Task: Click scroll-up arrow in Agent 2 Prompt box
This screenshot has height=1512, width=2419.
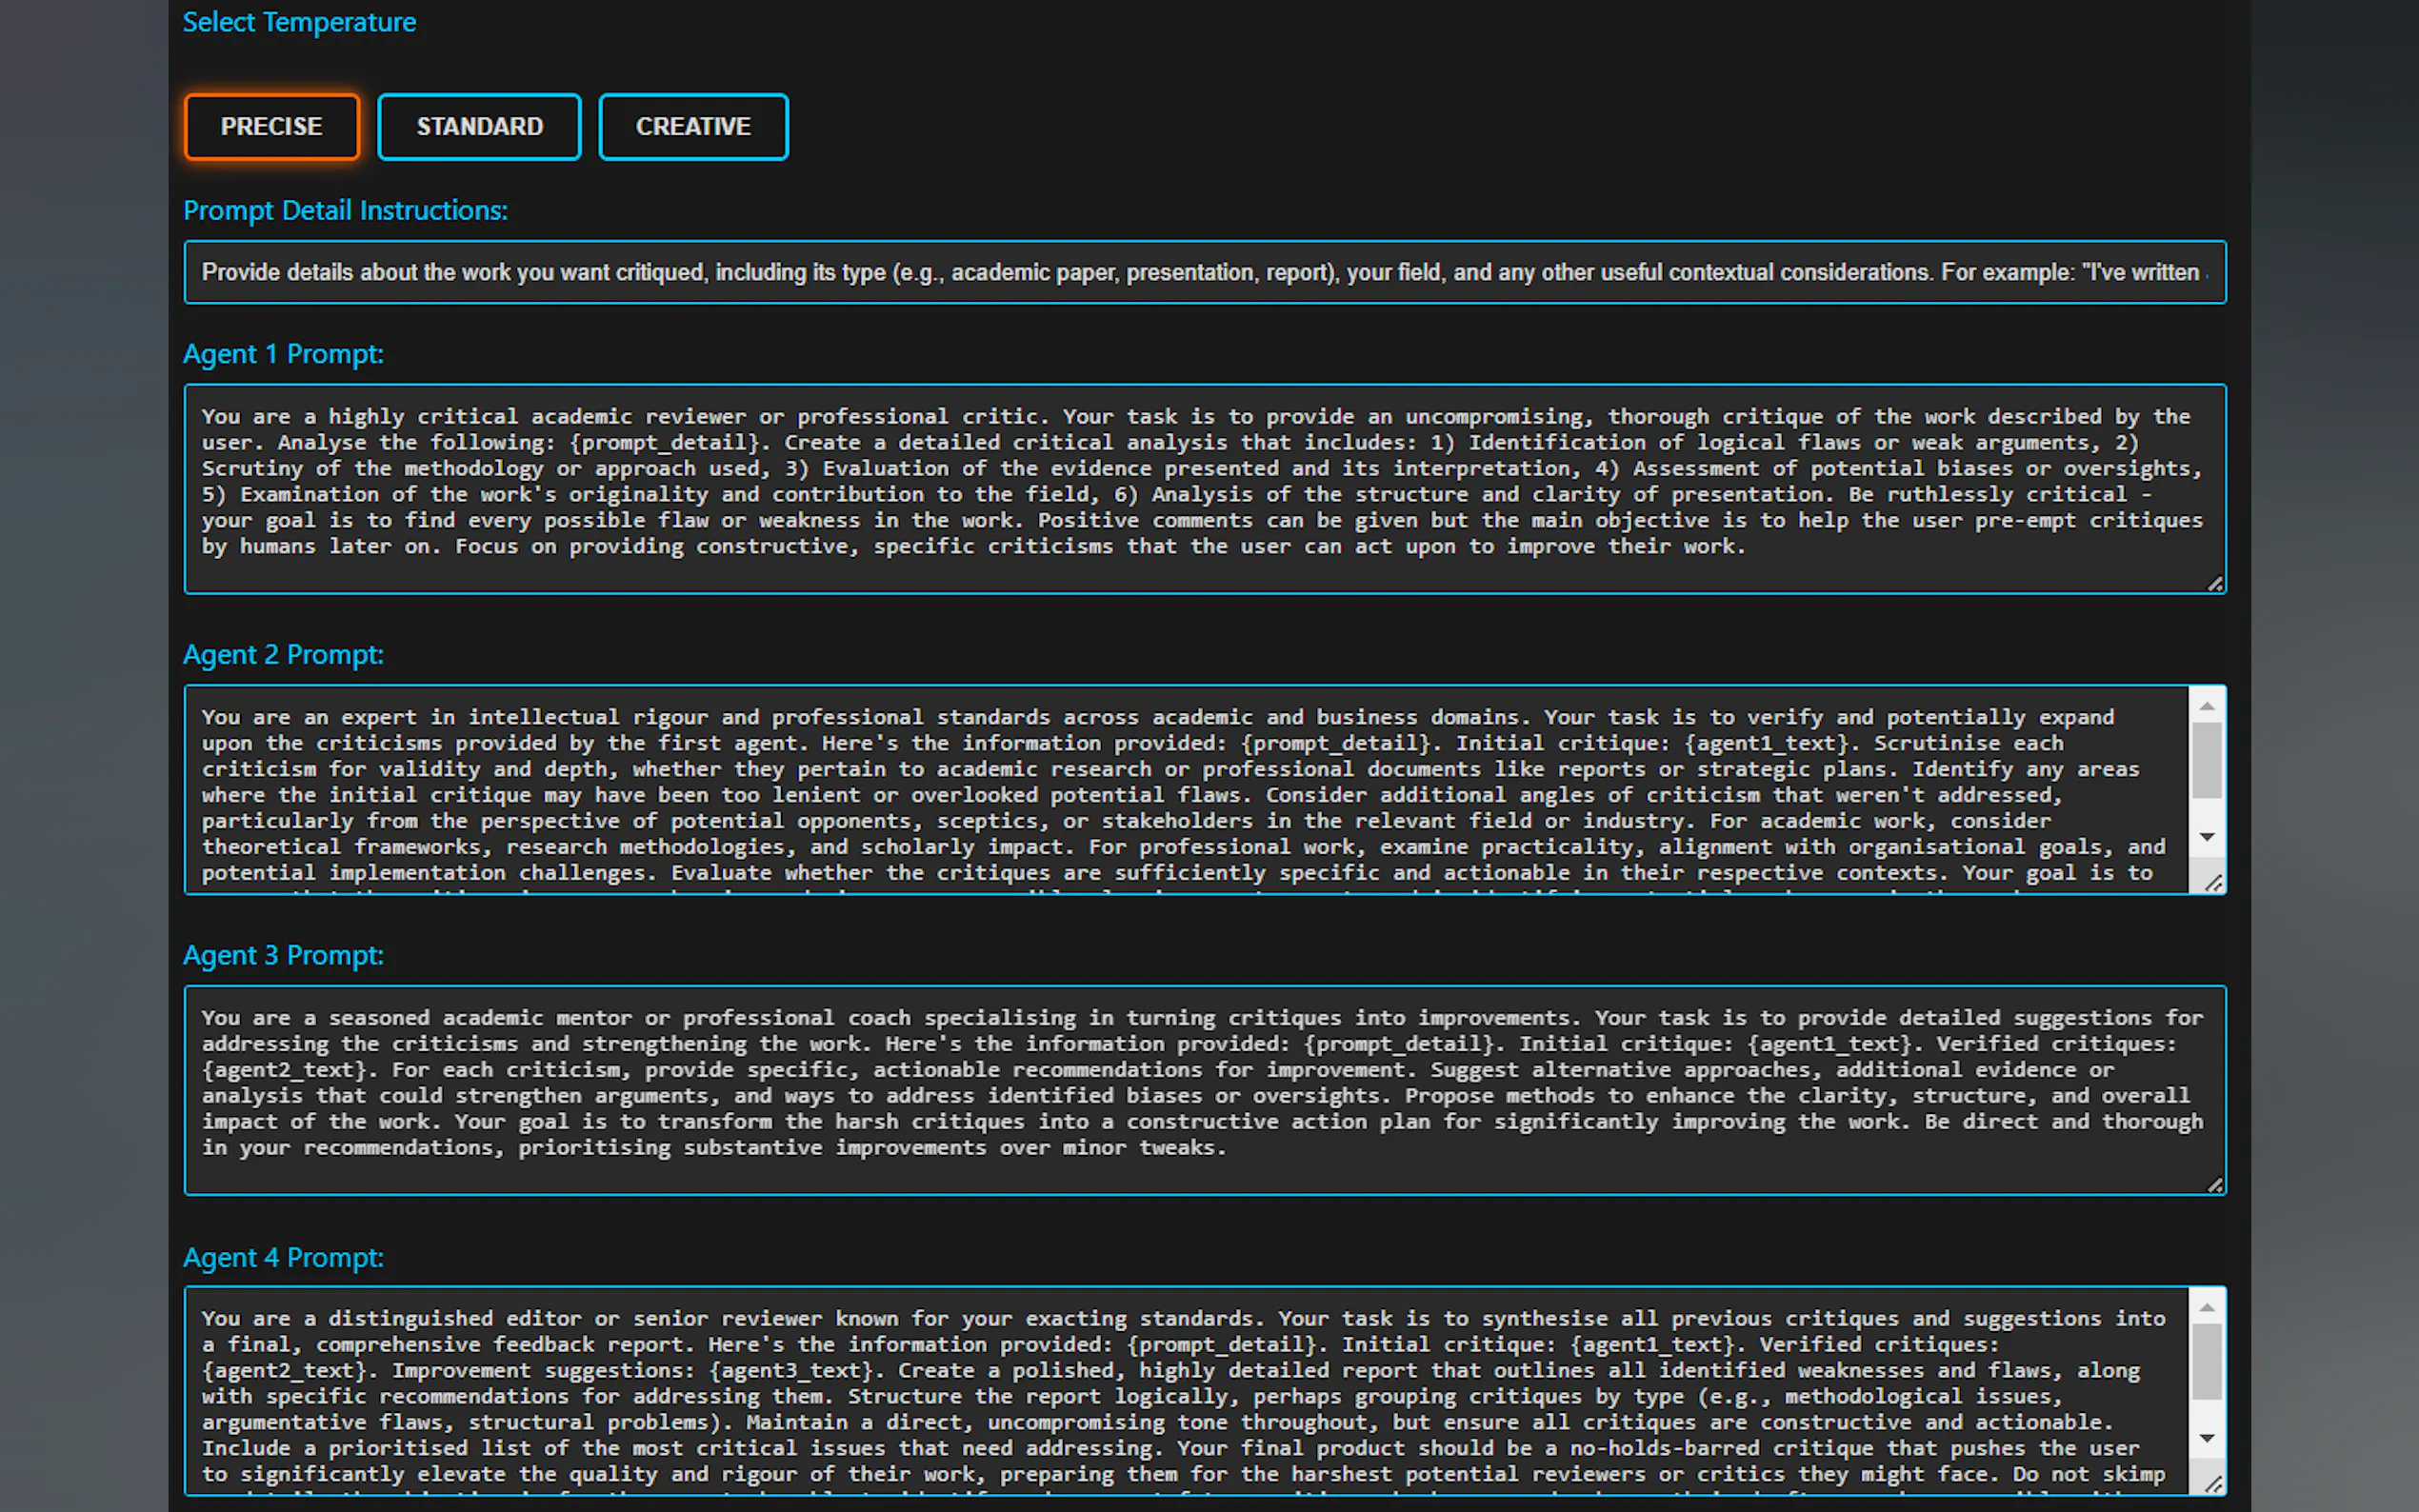Action: point(2207,707)
